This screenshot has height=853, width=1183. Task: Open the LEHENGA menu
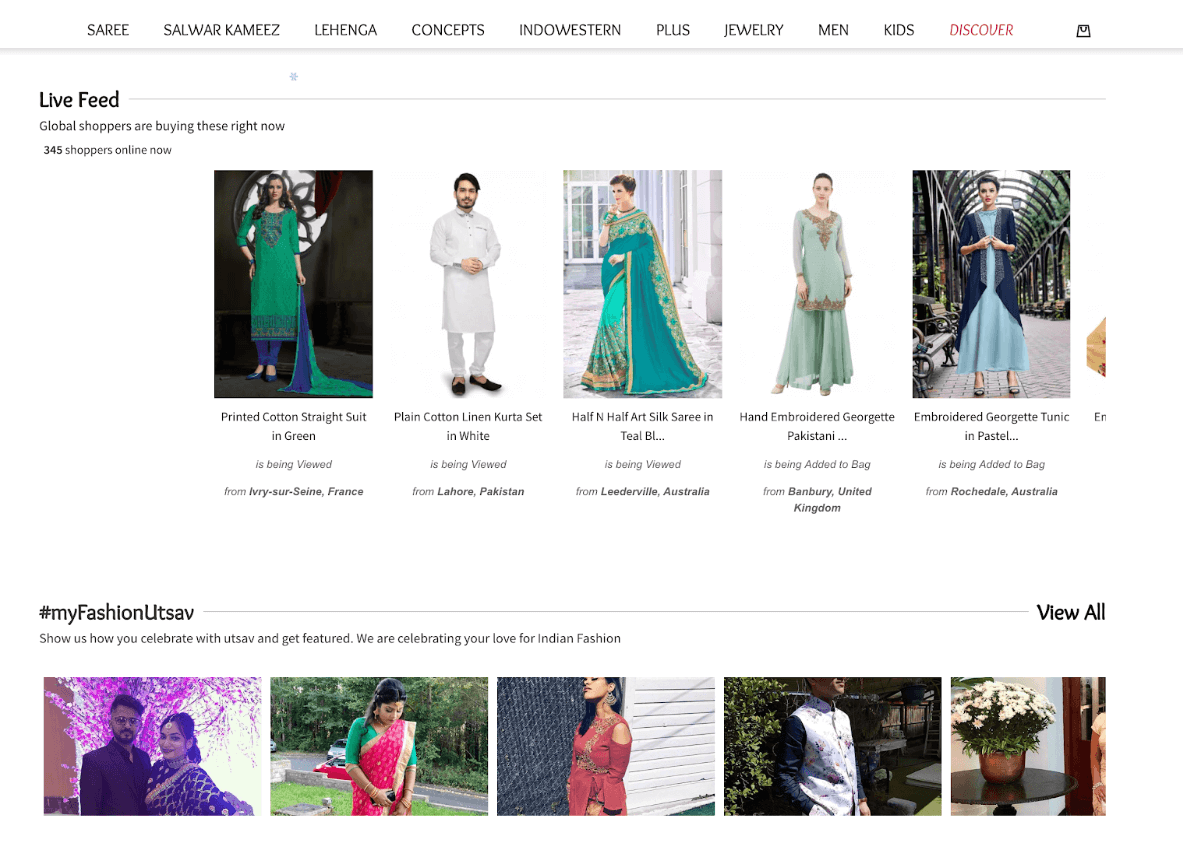[346, 30]
